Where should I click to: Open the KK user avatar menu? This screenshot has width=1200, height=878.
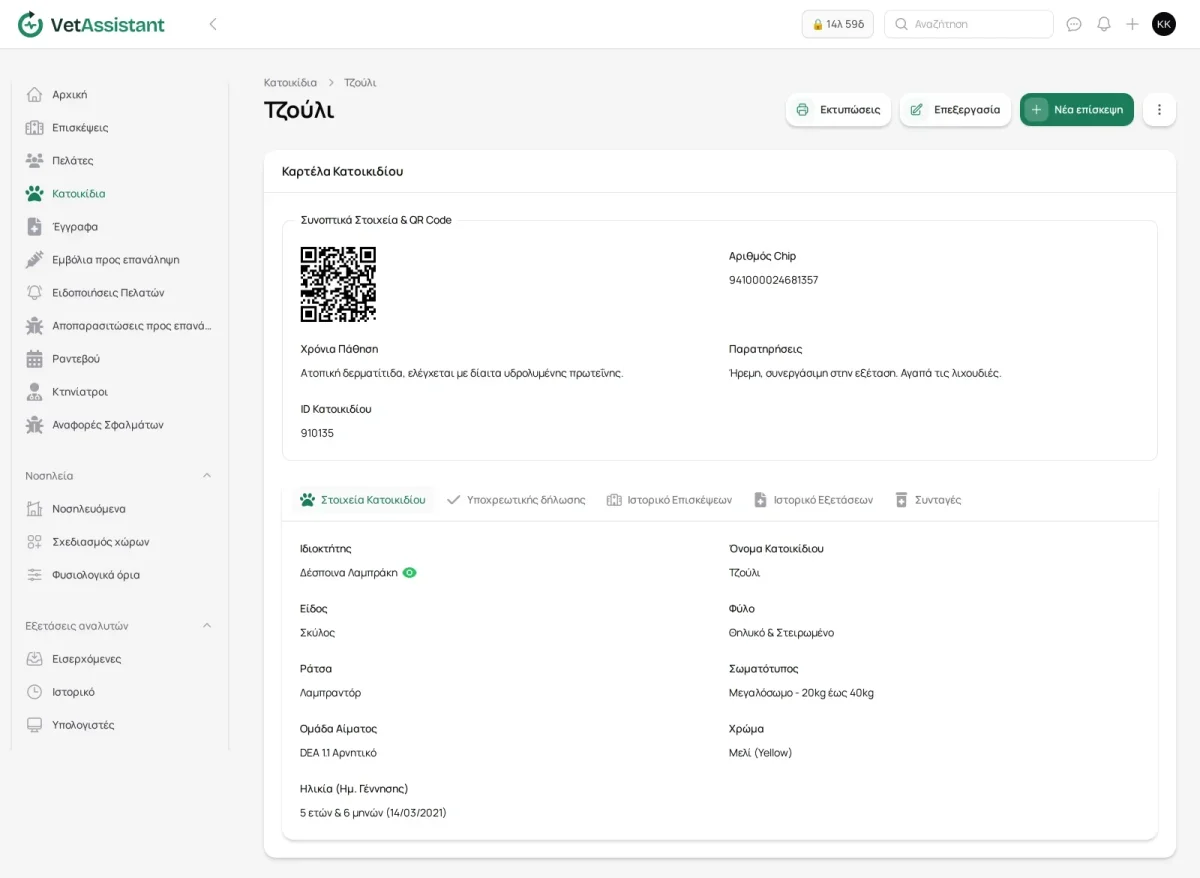(1164, 24)
